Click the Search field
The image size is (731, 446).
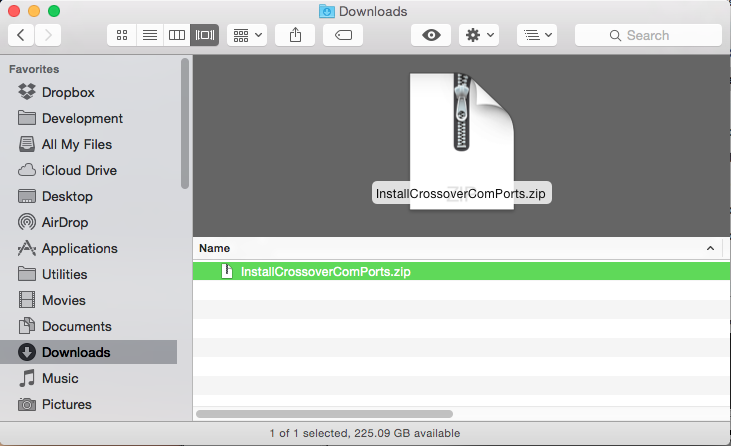648,35
